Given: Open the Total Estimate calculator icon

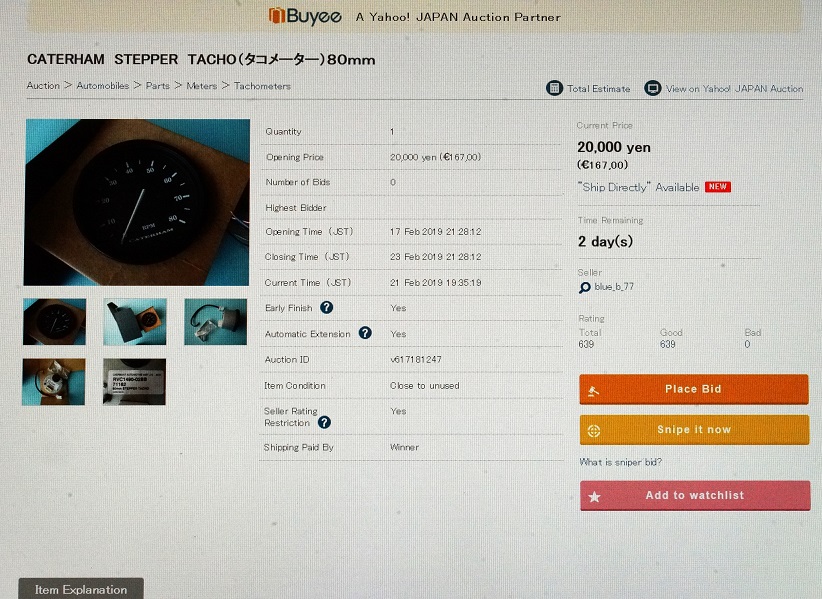Looking at the screenshot, I should pyautogui.click(x=554, y=88).
